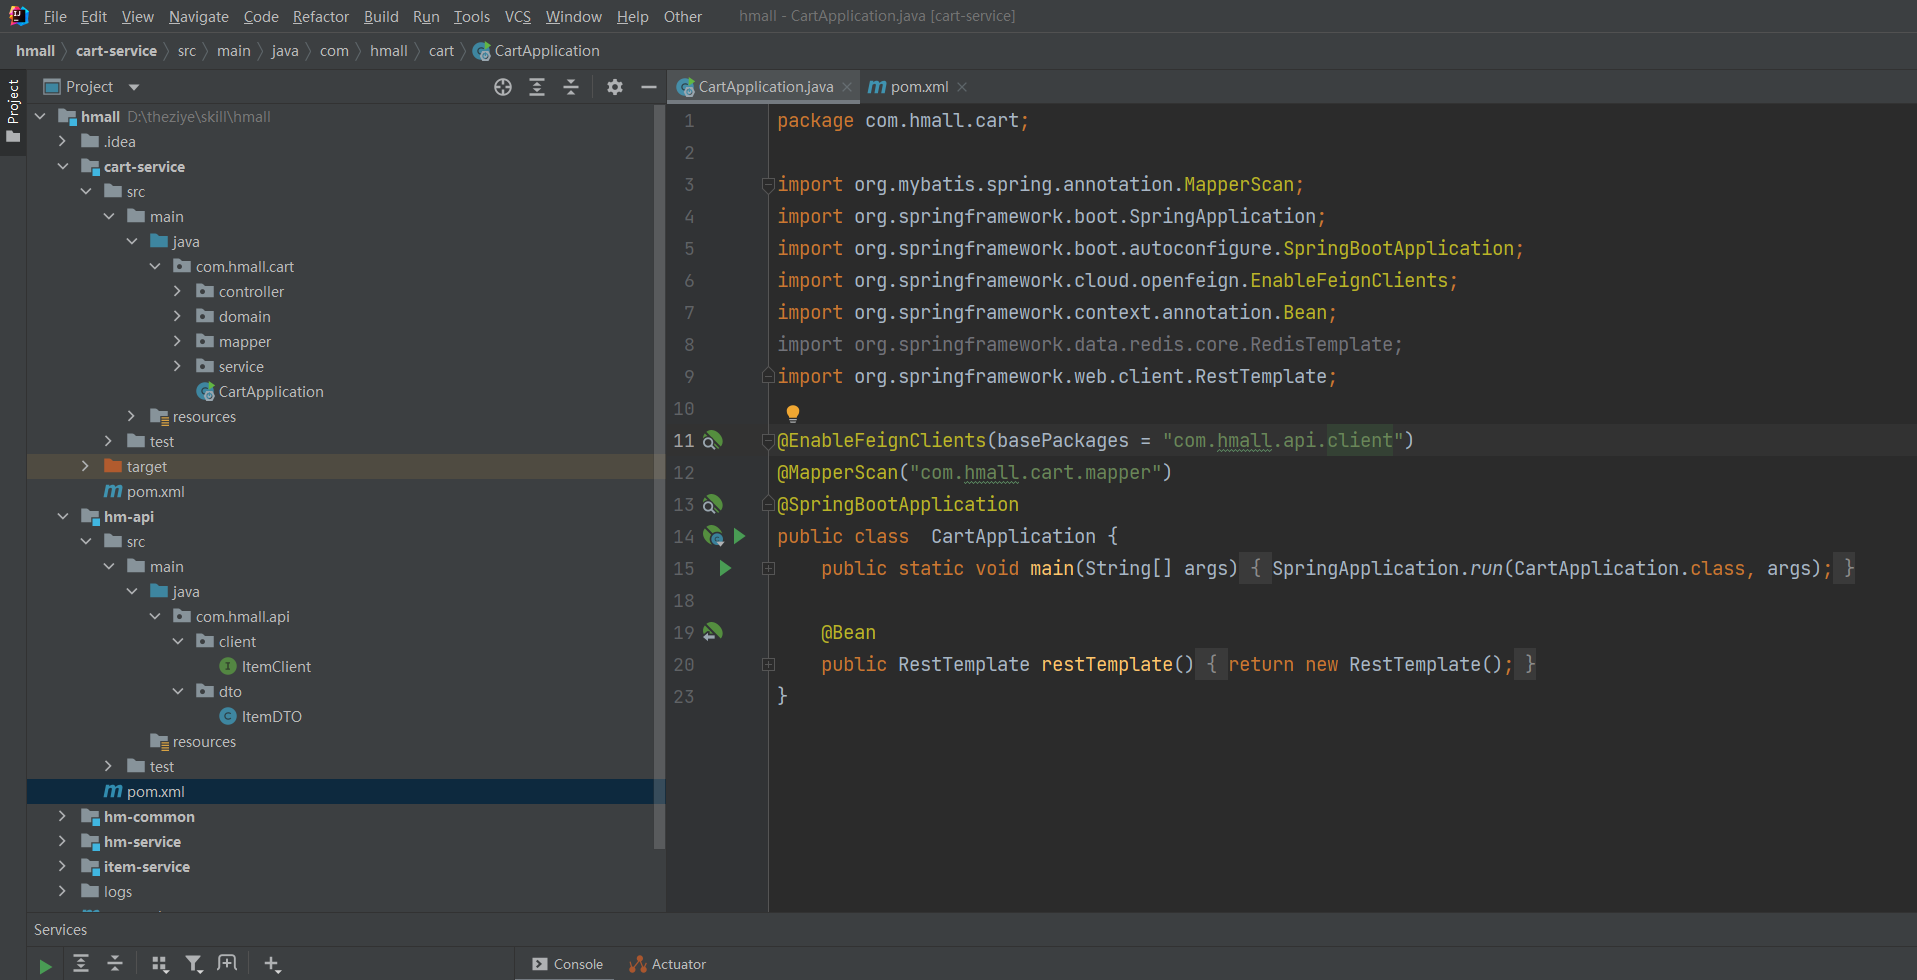Click the Expand All icon in the Project panel
1917x980 pixels.
click(x=537, y=87)
